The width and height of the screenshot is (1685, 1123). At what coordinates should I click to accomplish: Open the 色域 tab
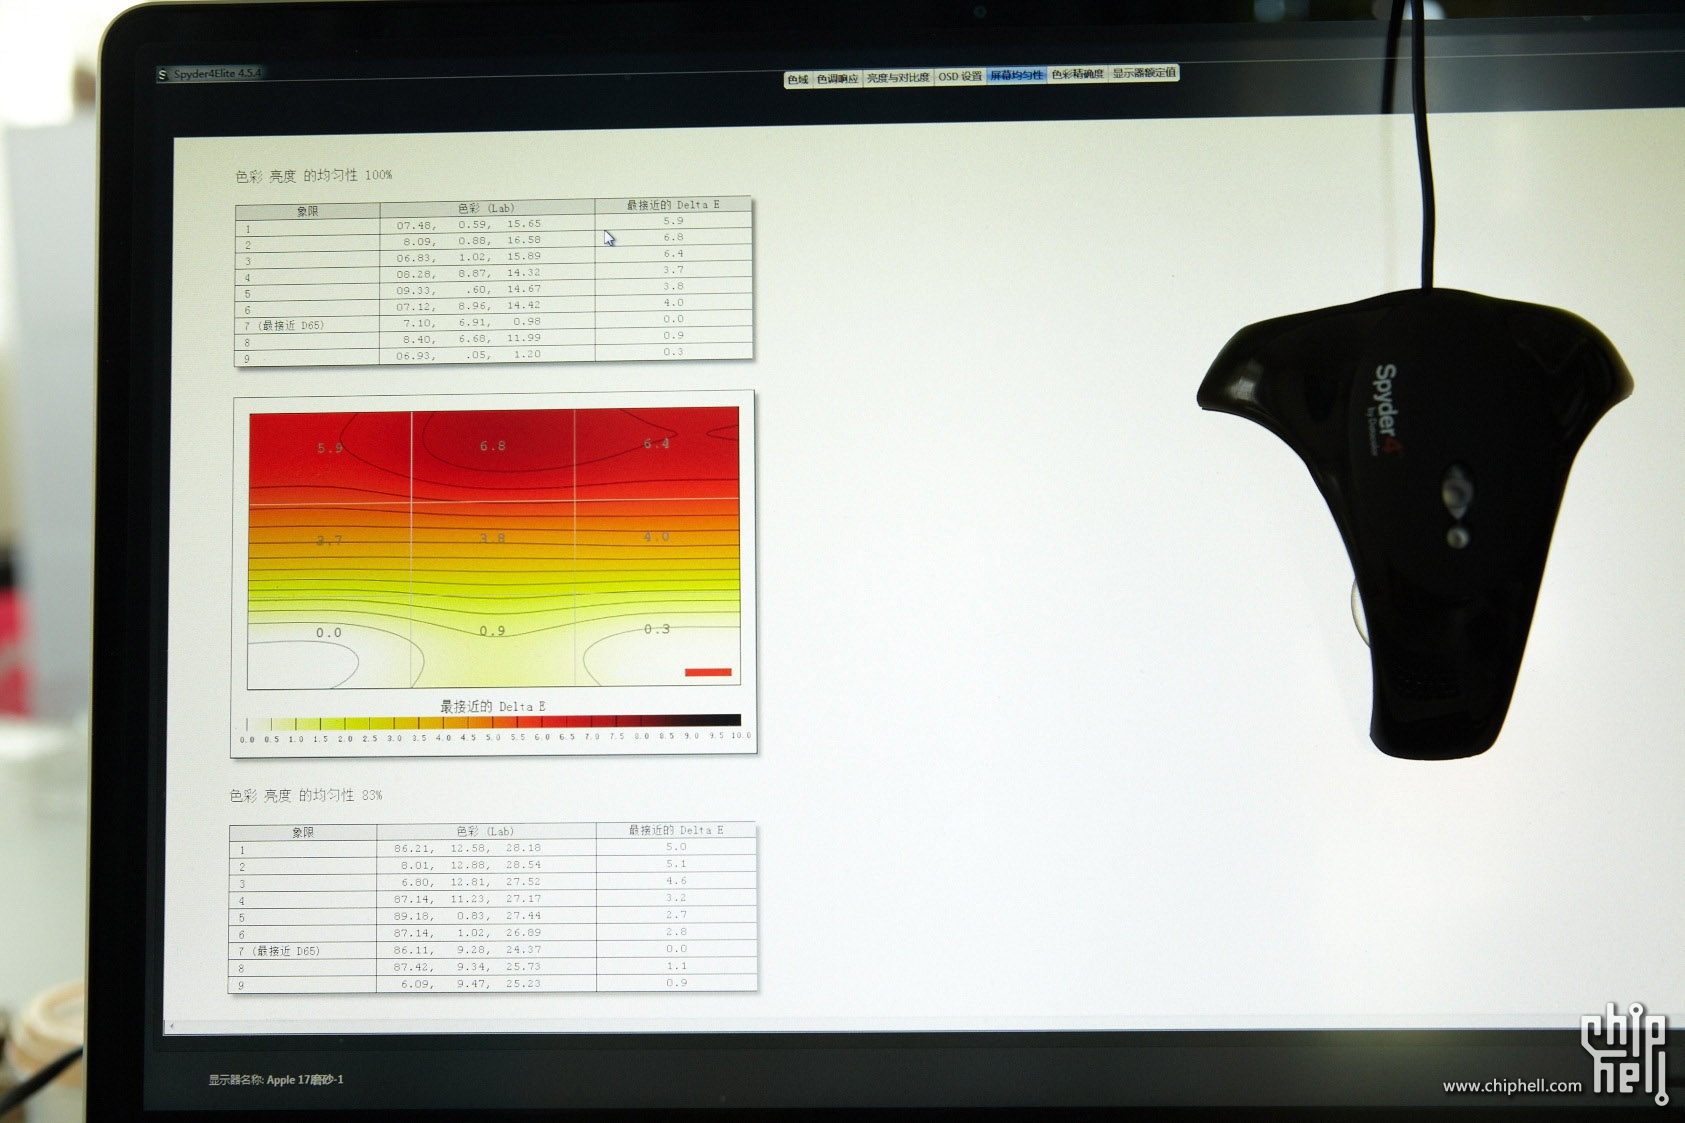797,79
